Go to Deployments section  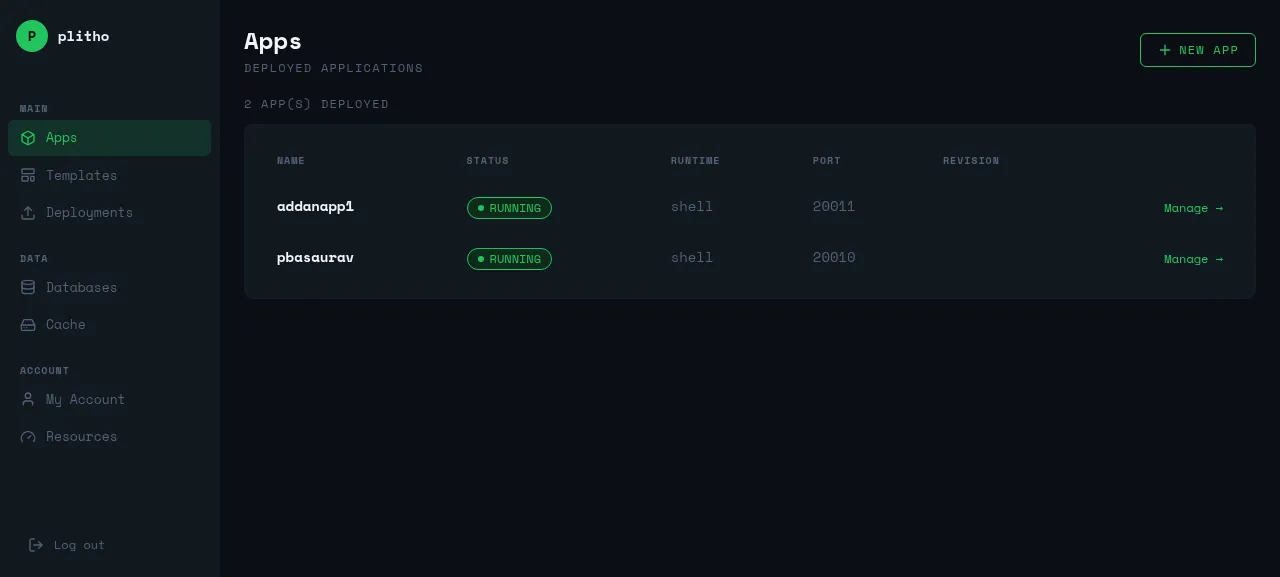click(109, 212)
